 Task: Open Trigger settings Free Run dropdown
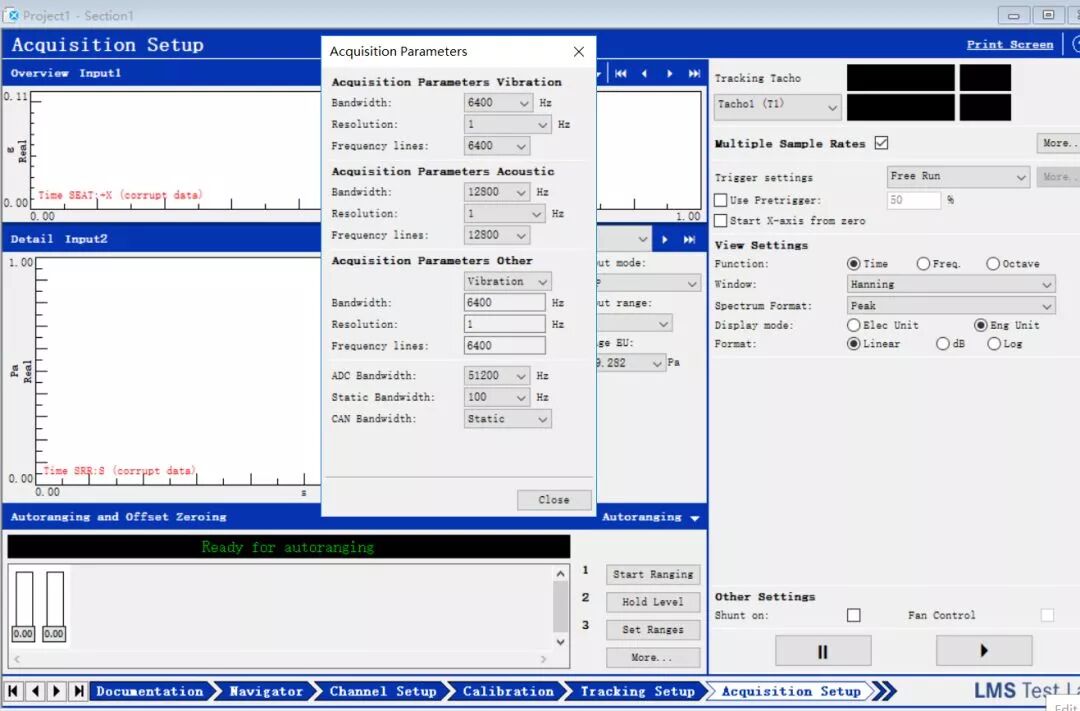pos(958,177)
